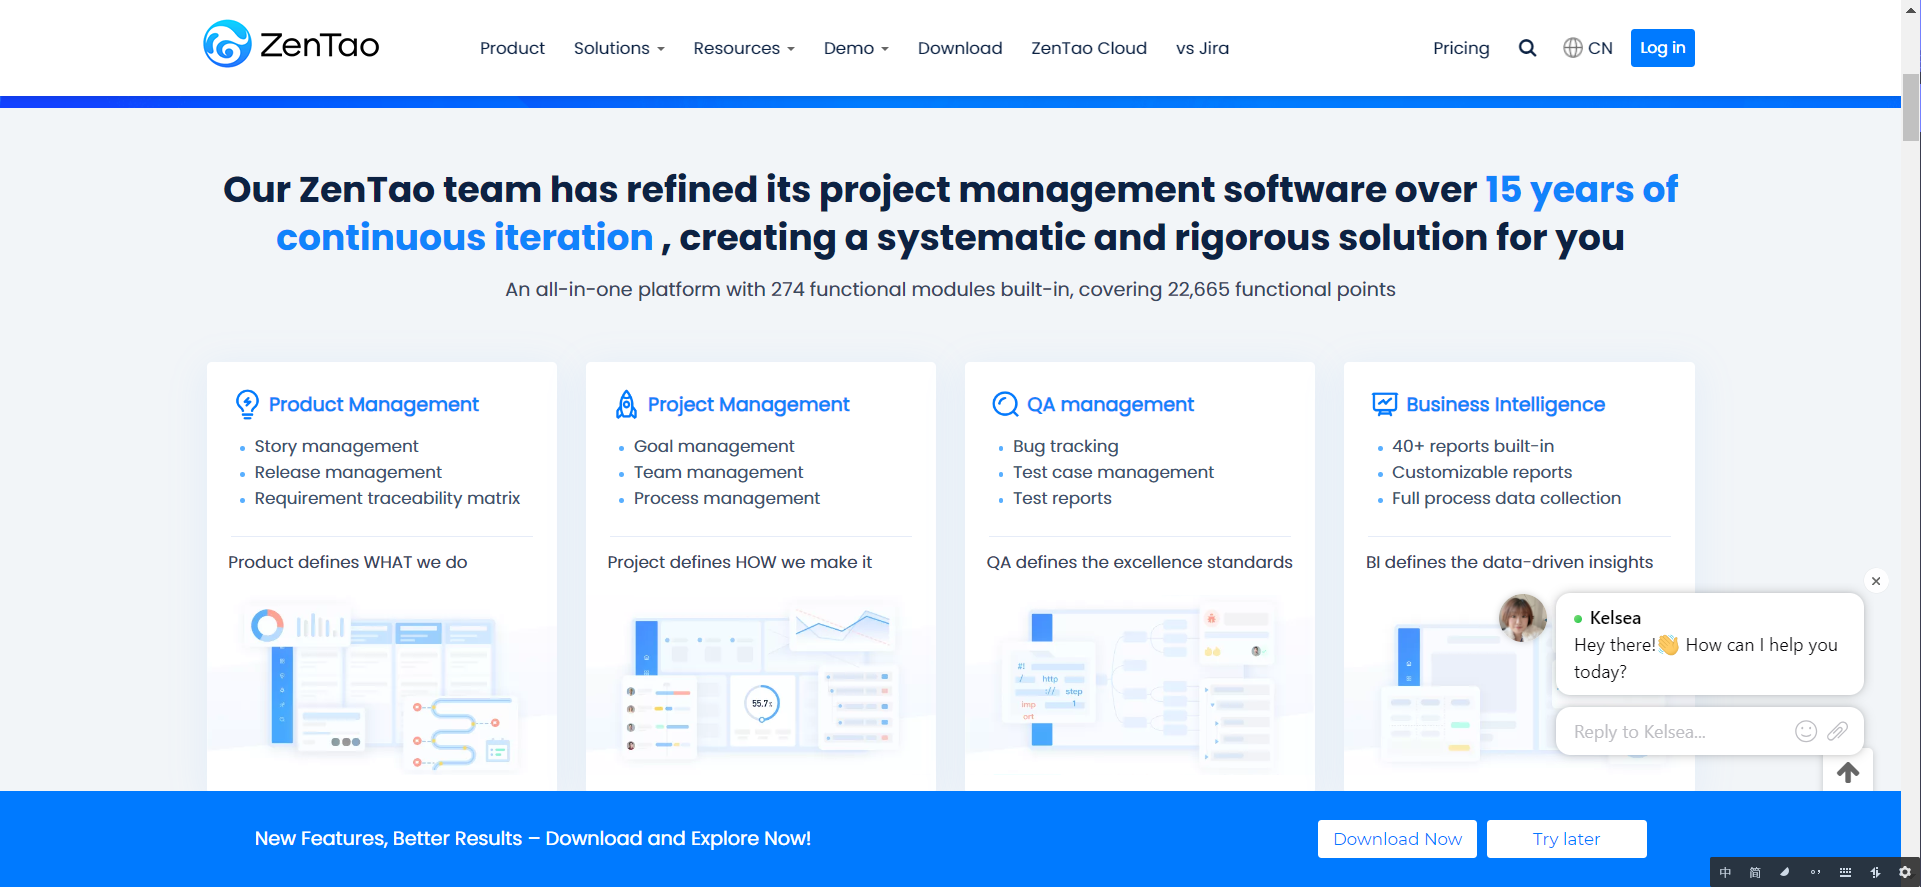Click 'Test reports' list item
The height and width of the screenshot is (887, 1921).
point(1062,498)
